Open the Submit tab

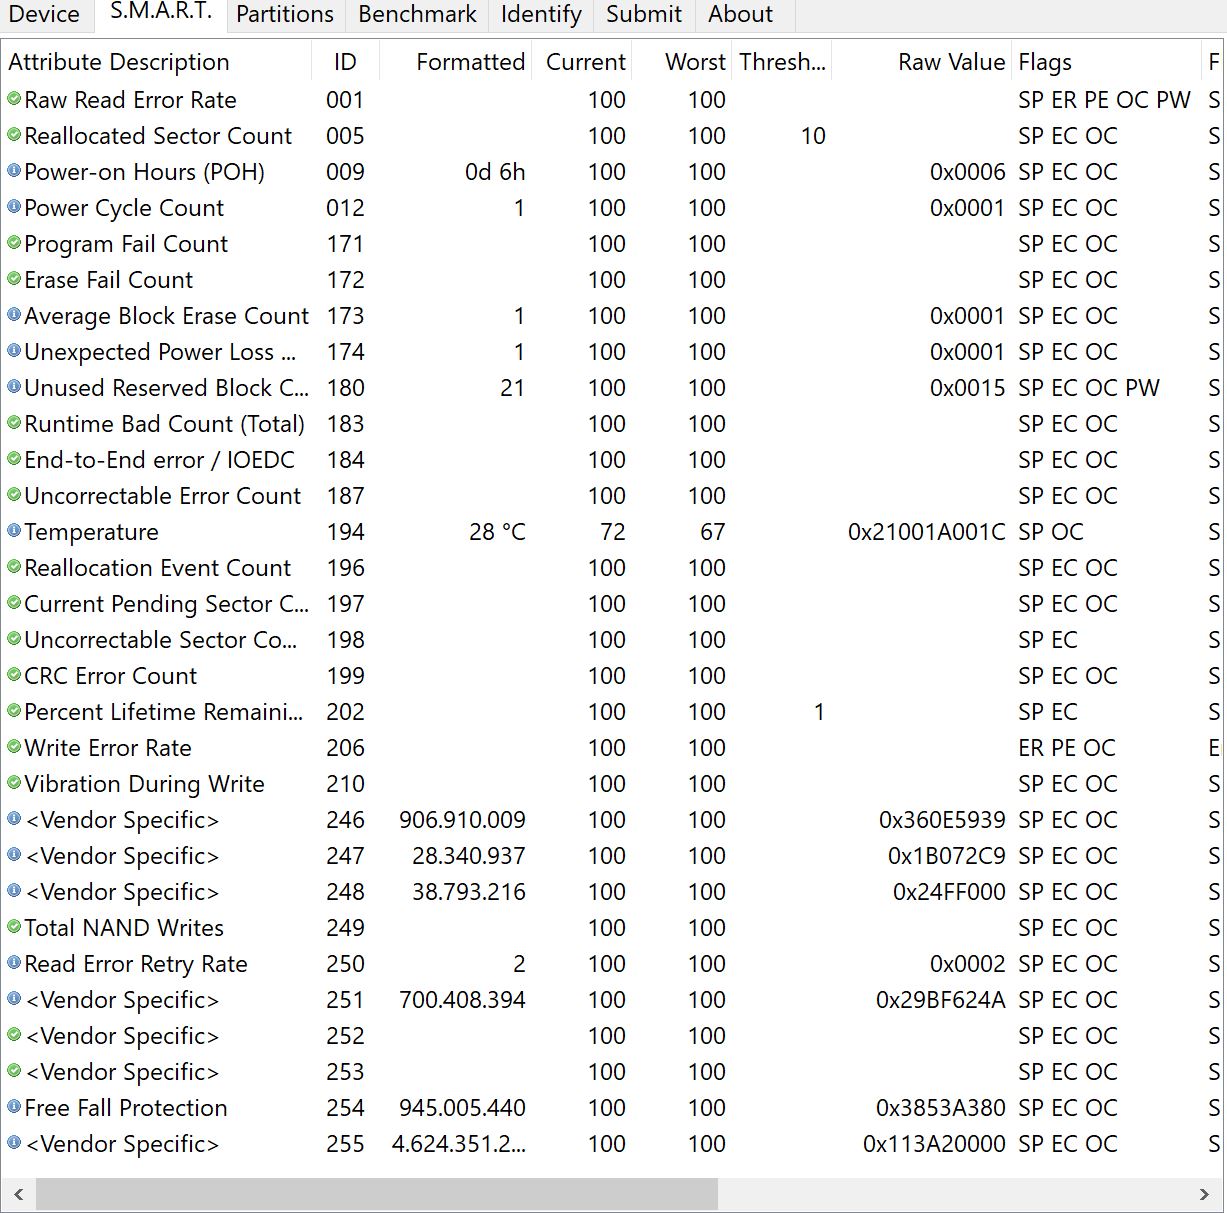pyautogui.click(x=644, y=14)
